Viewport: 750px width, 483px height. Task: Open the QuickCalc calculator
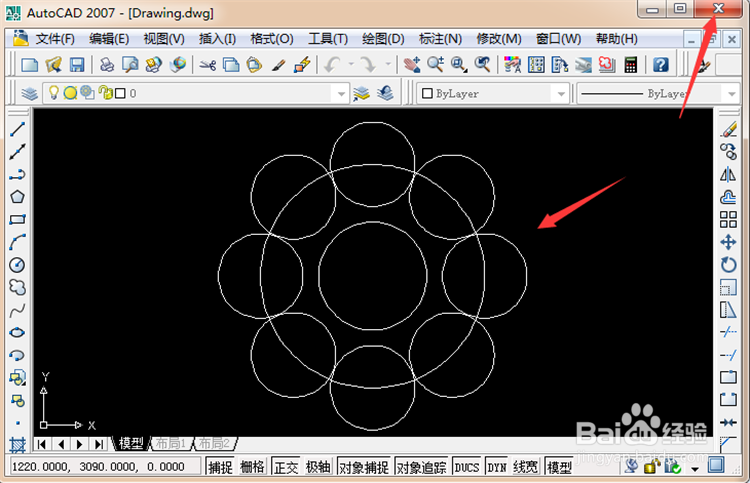point(631,65)
